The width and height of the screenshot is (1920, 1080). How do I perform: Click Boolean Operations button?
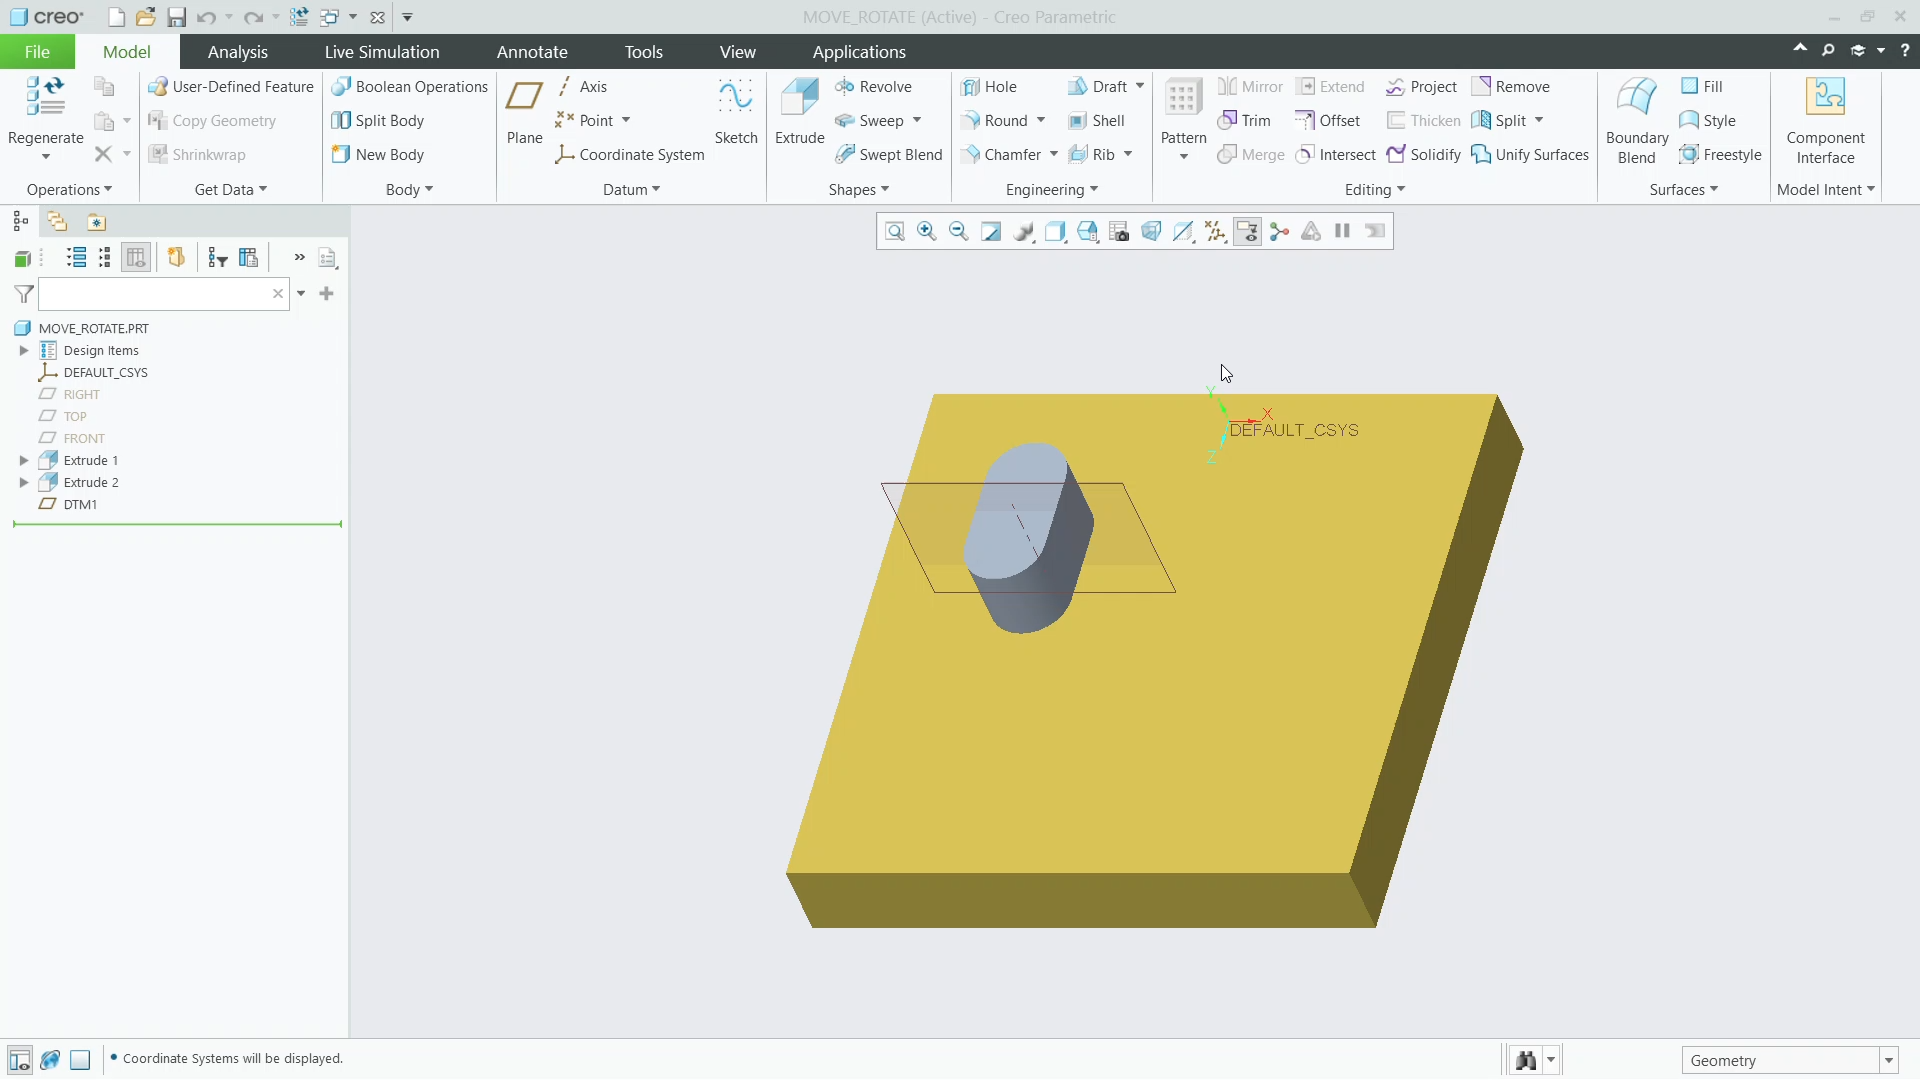(410, 87)
